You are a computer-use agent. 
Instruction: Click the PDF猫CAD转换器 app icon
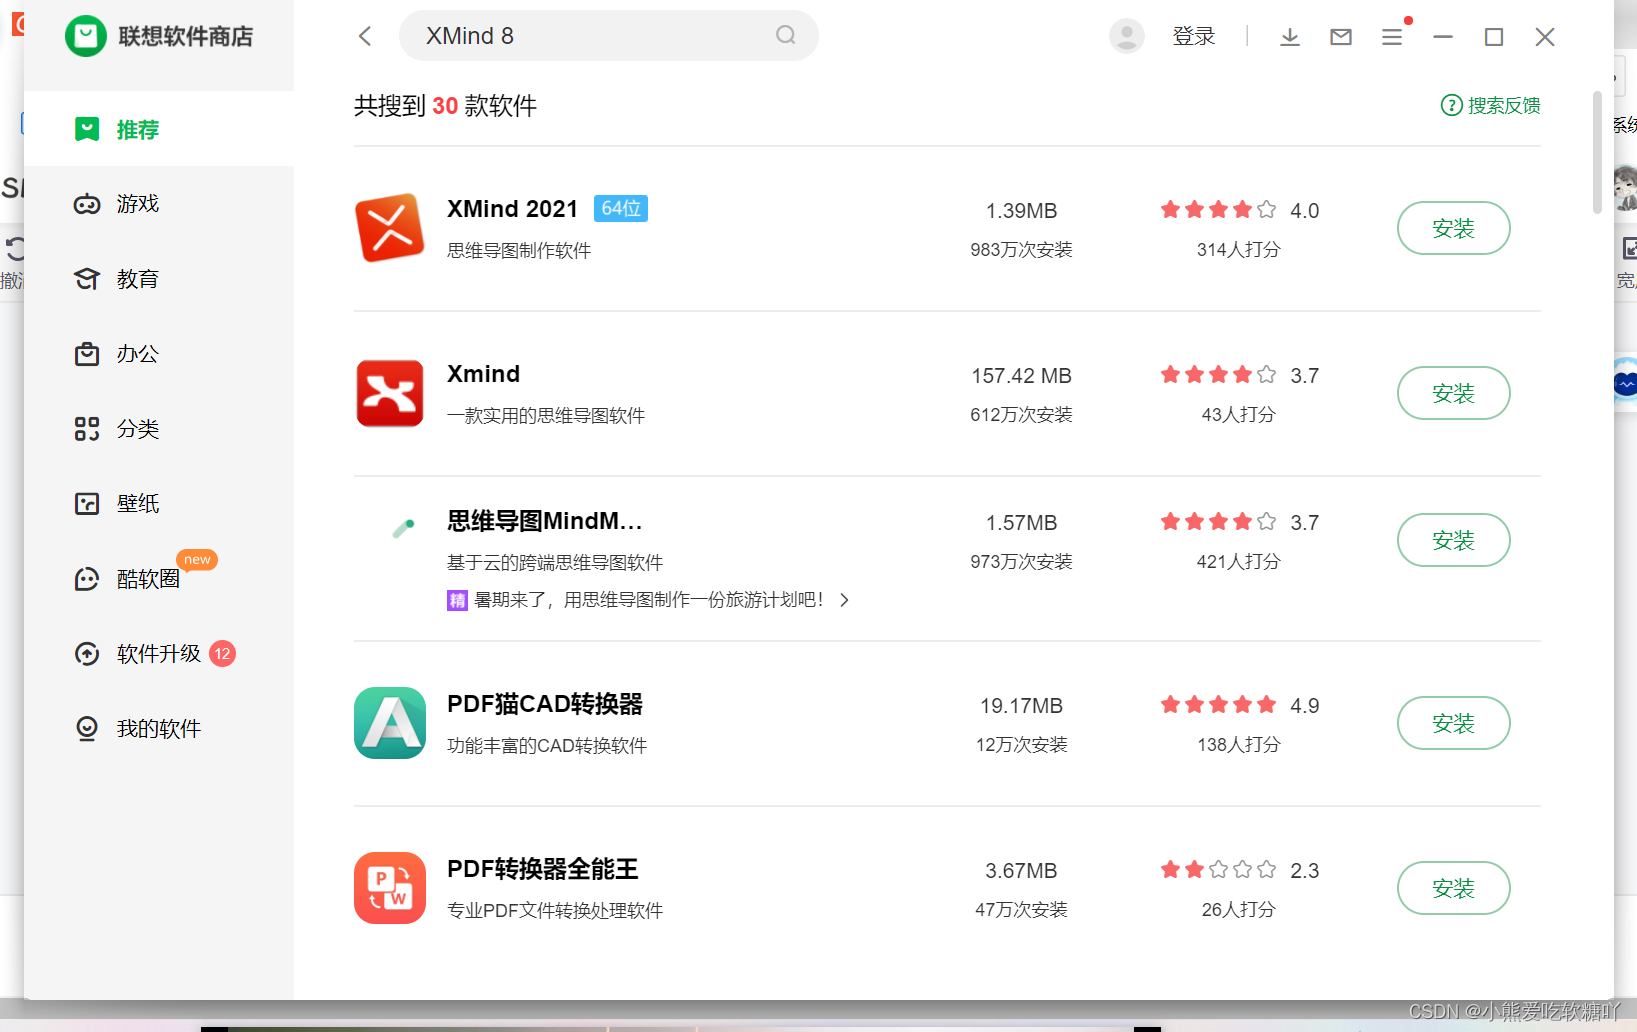(x=390, y=723)
